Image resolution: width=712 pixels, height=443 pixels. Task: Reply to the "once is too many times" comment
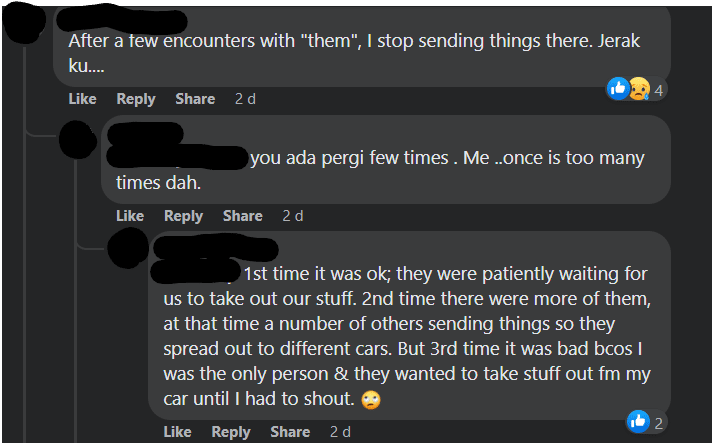tap(184, 216)
